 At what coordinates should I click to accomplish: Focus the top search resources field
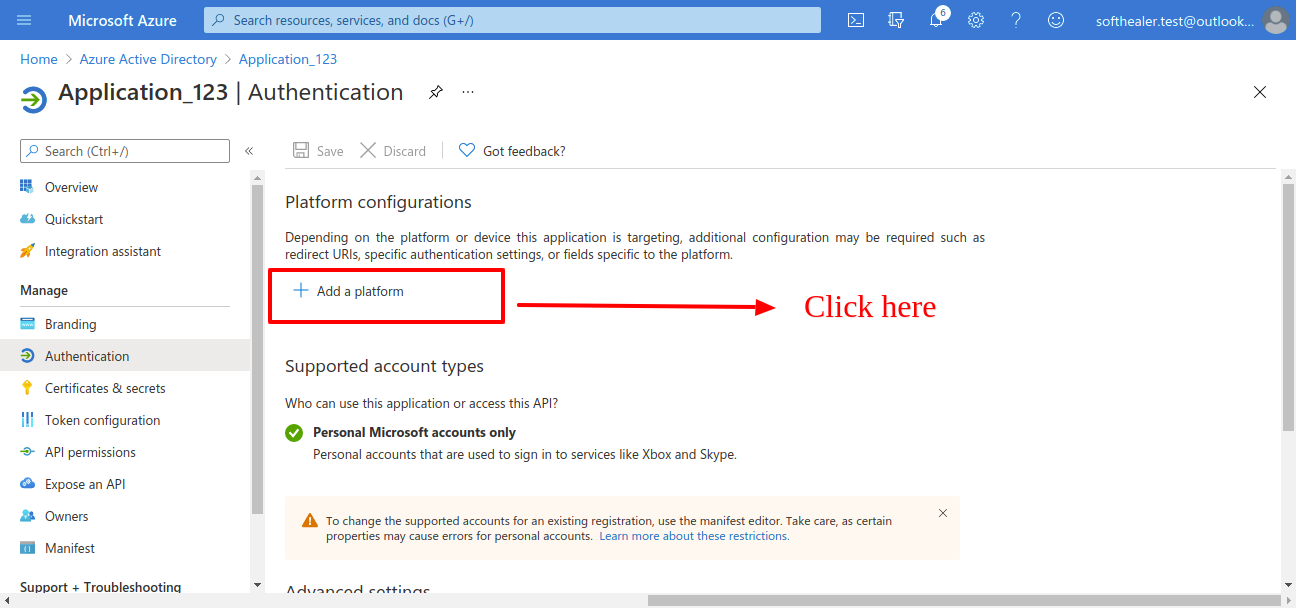click(512, 20)
